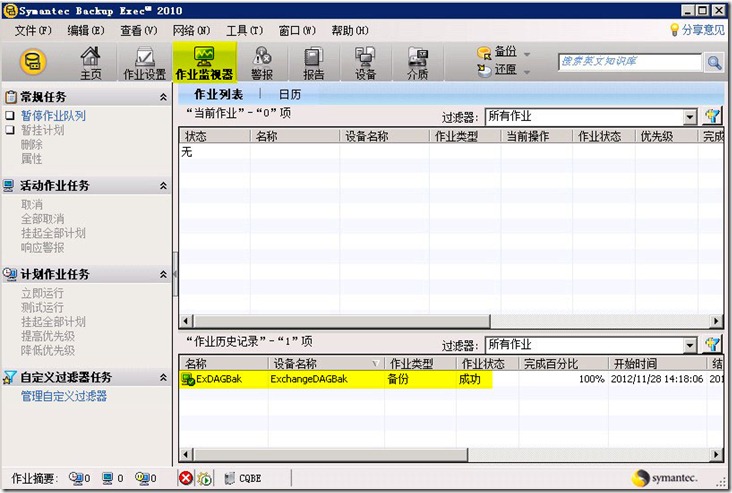Select the 作业监视器 job monitor icon
The image size is (732, 493).
click(x=204, y=63)
